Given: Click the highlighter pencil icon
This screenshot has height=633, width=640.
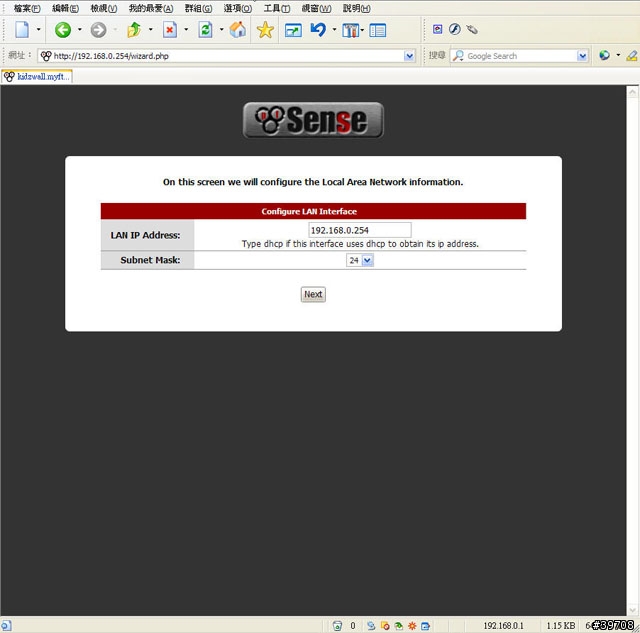Looking at the screenshot, I should pyautogui.click(x=632, y=56).
